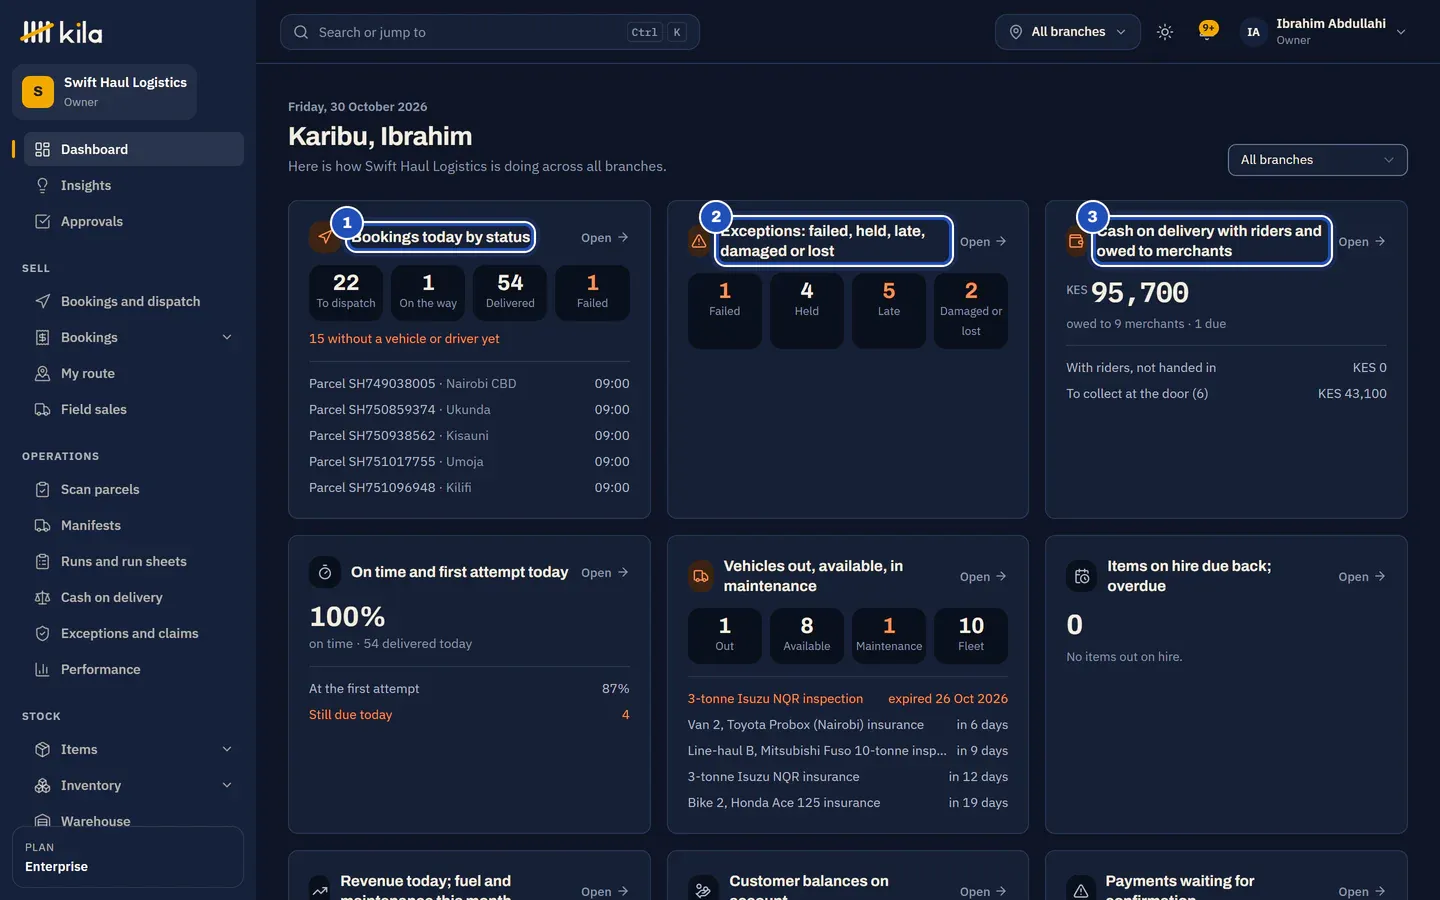Click the stopwatch icon on the On time card
The image size is (1440, 900).
(325, 572)
